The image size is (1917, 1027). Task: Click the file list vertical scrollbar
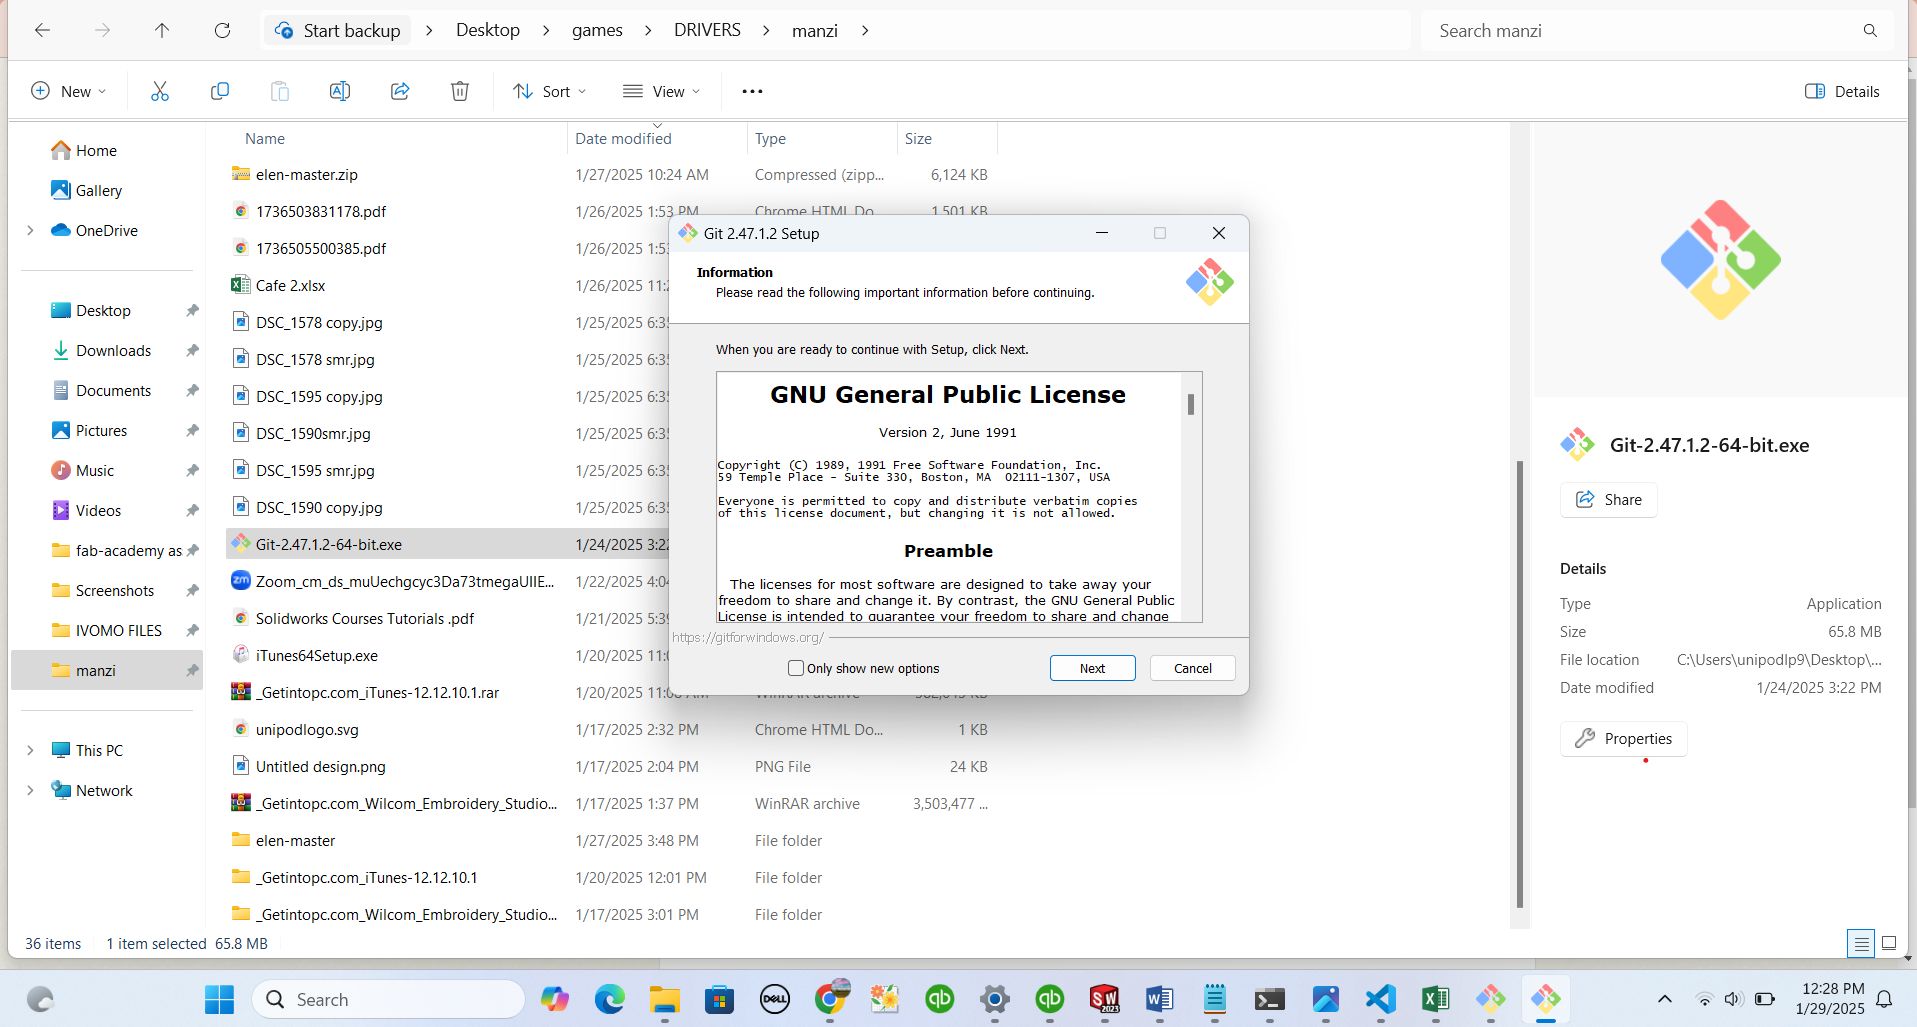click(x=1520, y=684)
